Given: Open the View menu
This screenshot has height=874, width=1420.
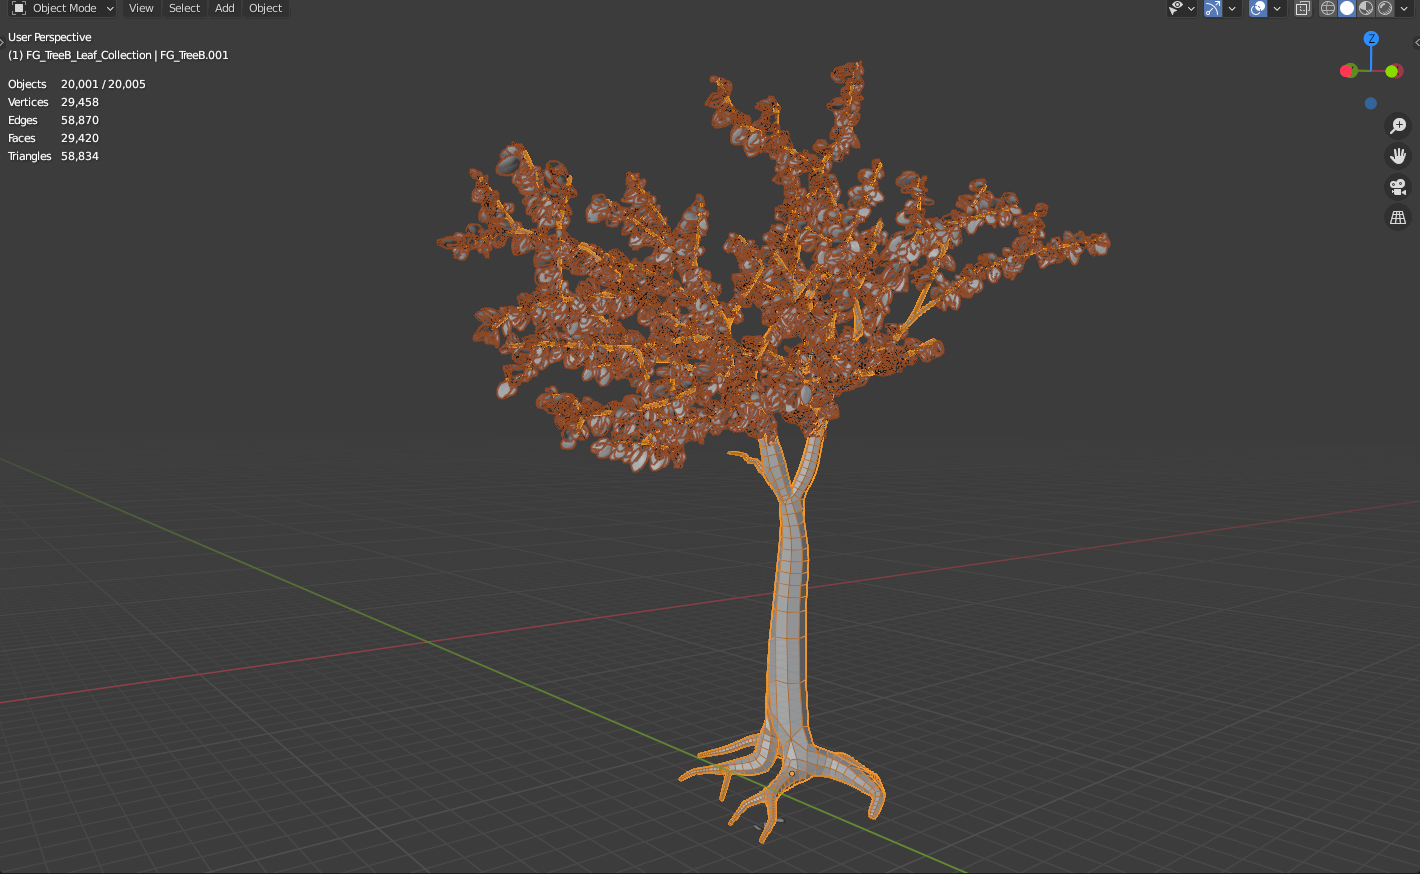Looking at the screenshot, I should tap(141, 8).
